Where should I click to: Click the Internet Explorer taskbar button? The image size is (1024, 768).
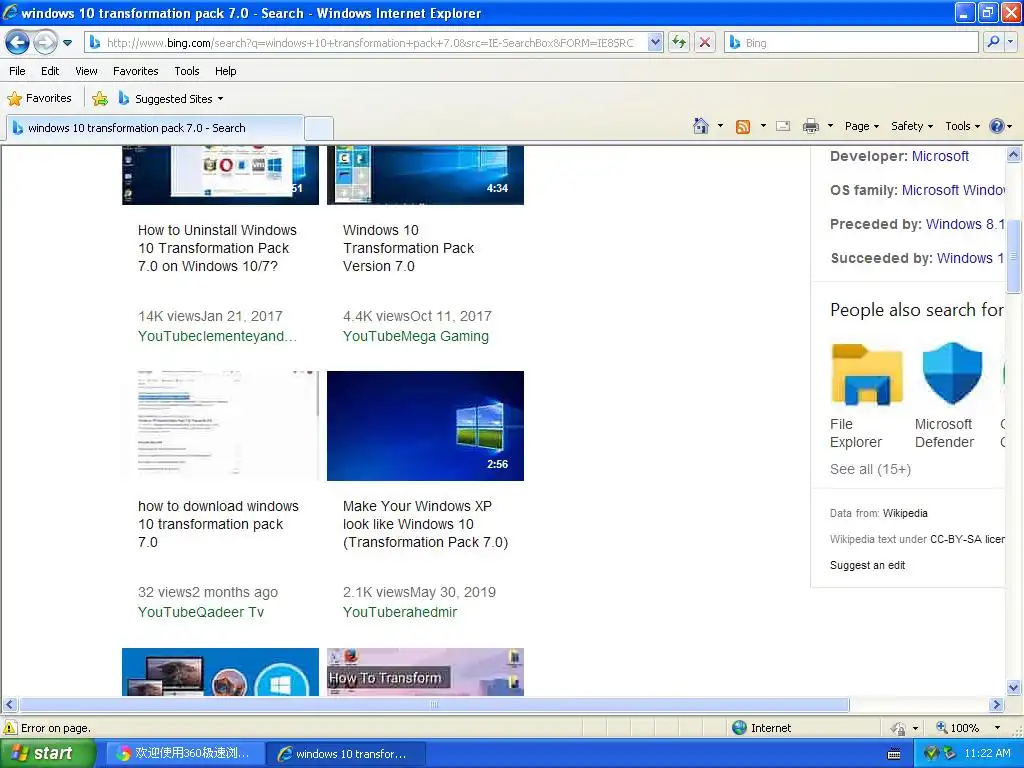346,754
